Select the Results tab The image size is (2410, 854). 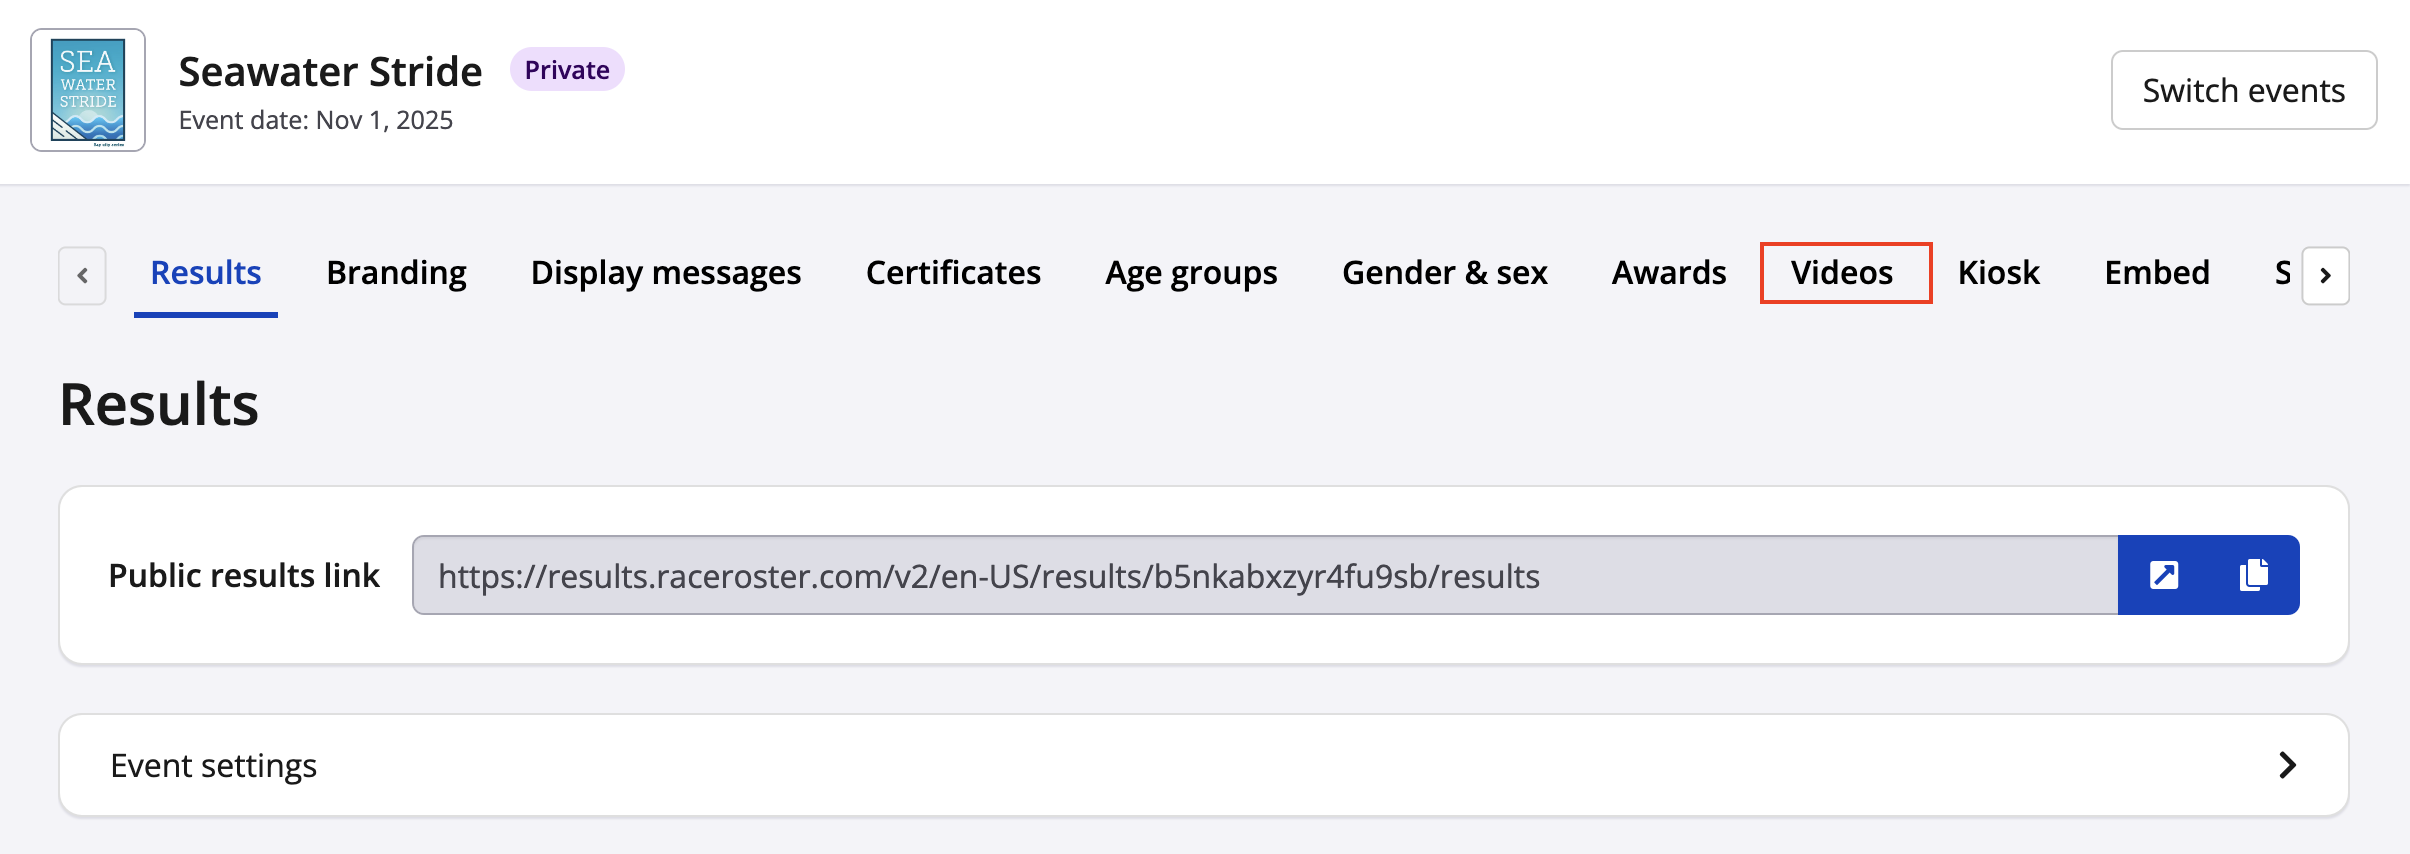pyautogui.click(x=205, y=273)
